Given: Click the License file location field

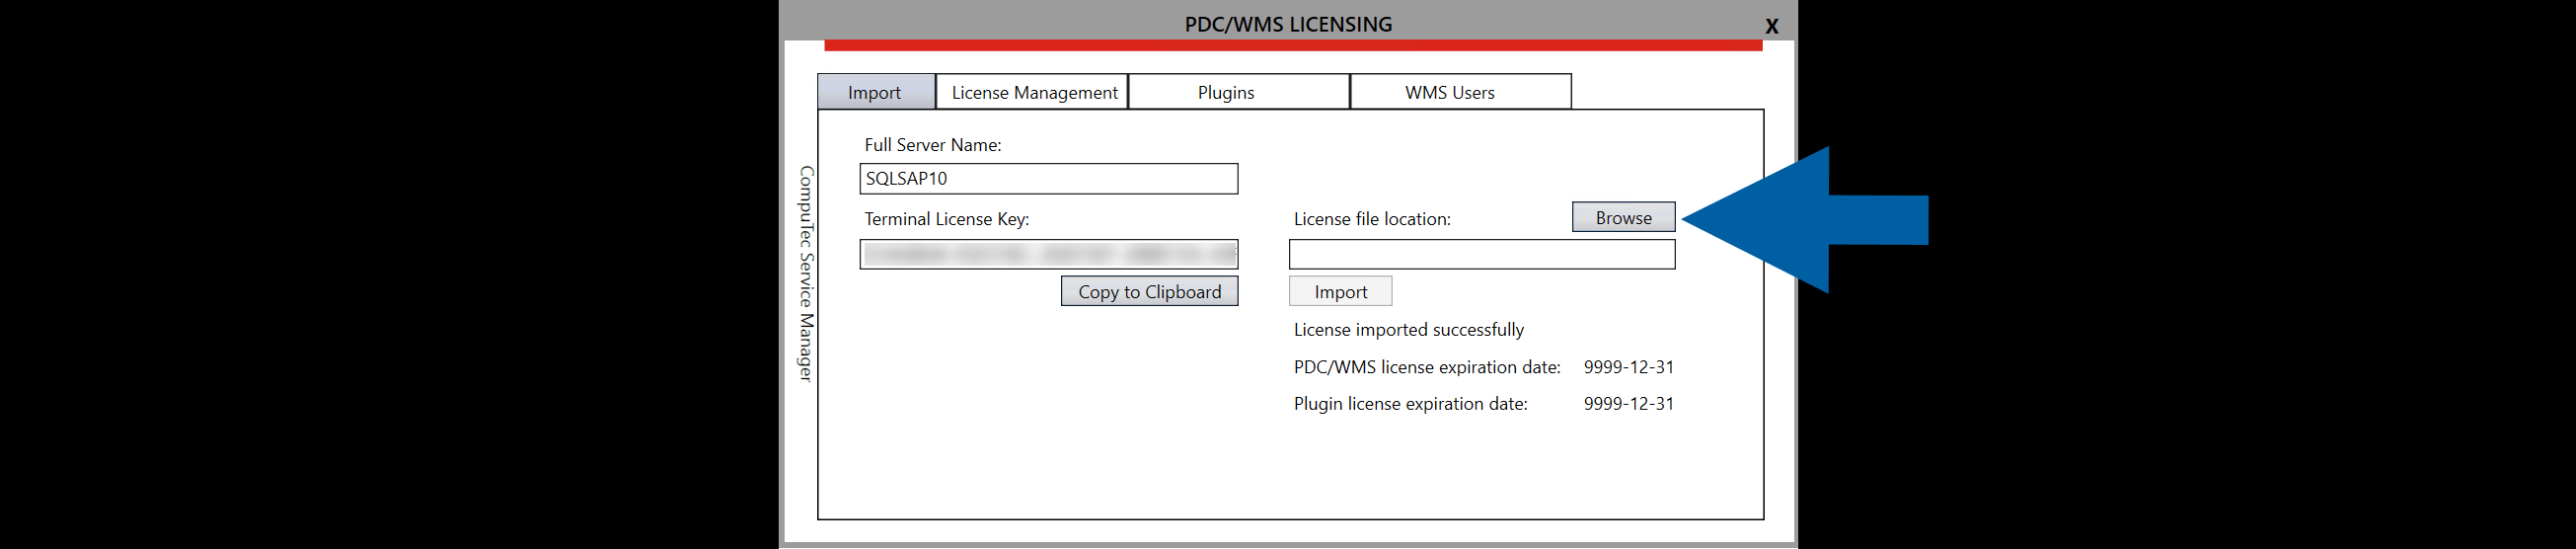Looking at the screenshot, I should pyautogui.click(x=1481, y=254).
